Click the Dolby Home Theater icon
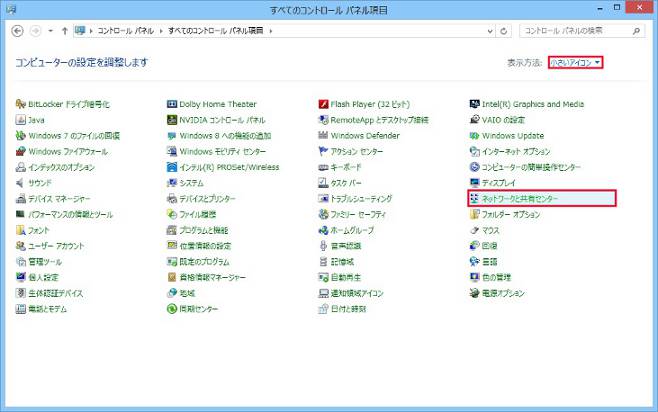The width and height of the screenshot is (658, 412). pyautogui.click(x=172, y=104)
